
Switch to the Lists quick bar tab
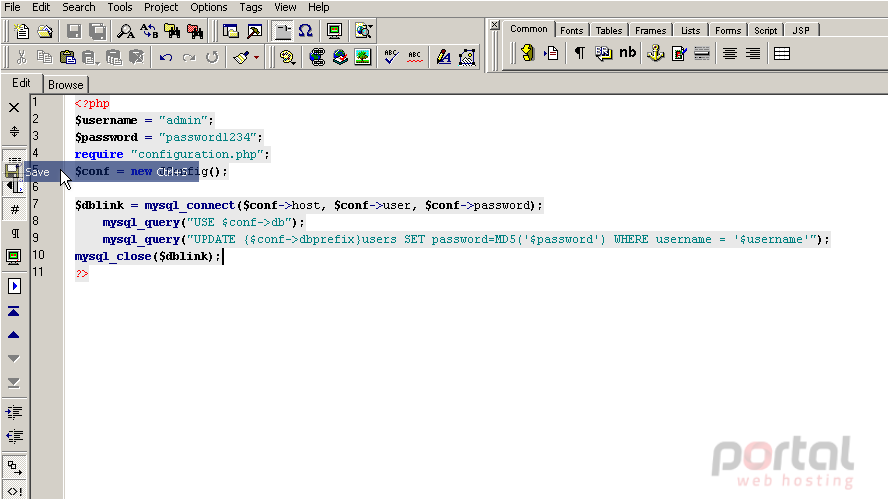tap(691, 31)
